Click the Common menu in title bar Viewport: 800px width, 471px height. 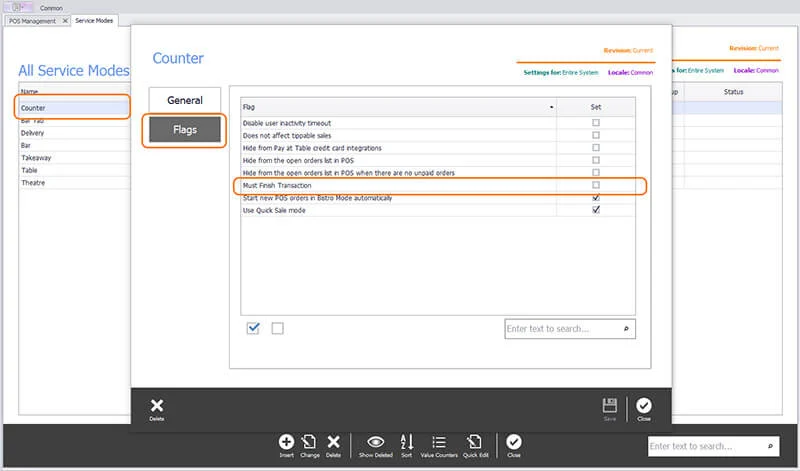point(51,8)
